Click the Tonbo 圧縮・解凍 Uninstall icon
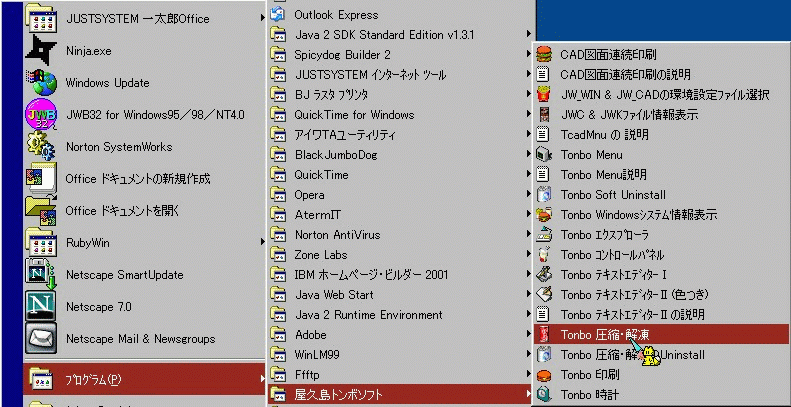Screen dimensions: 791x407 click(x=544, y=355)
